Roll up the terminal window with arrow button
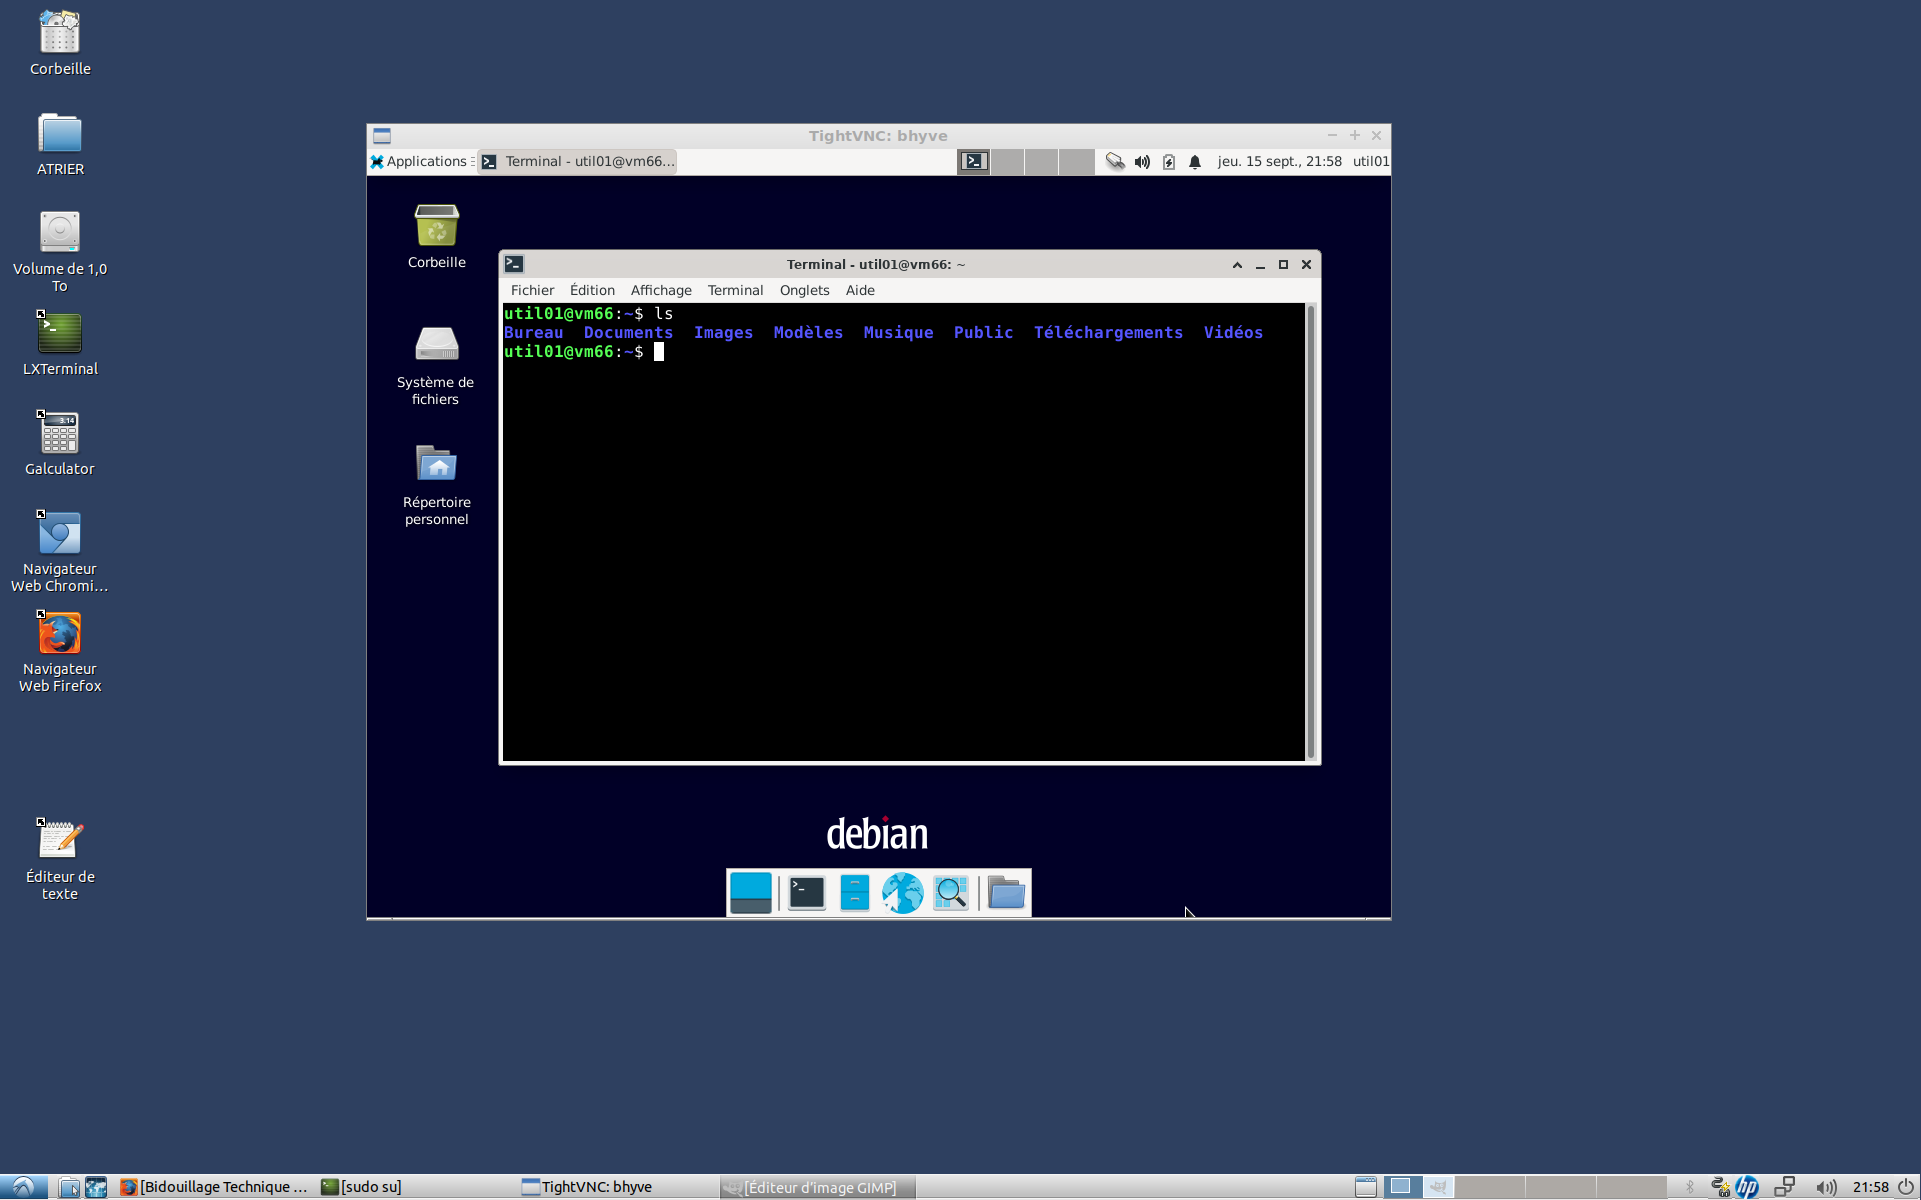The image size is (1921, 1200). [1237, 265]
